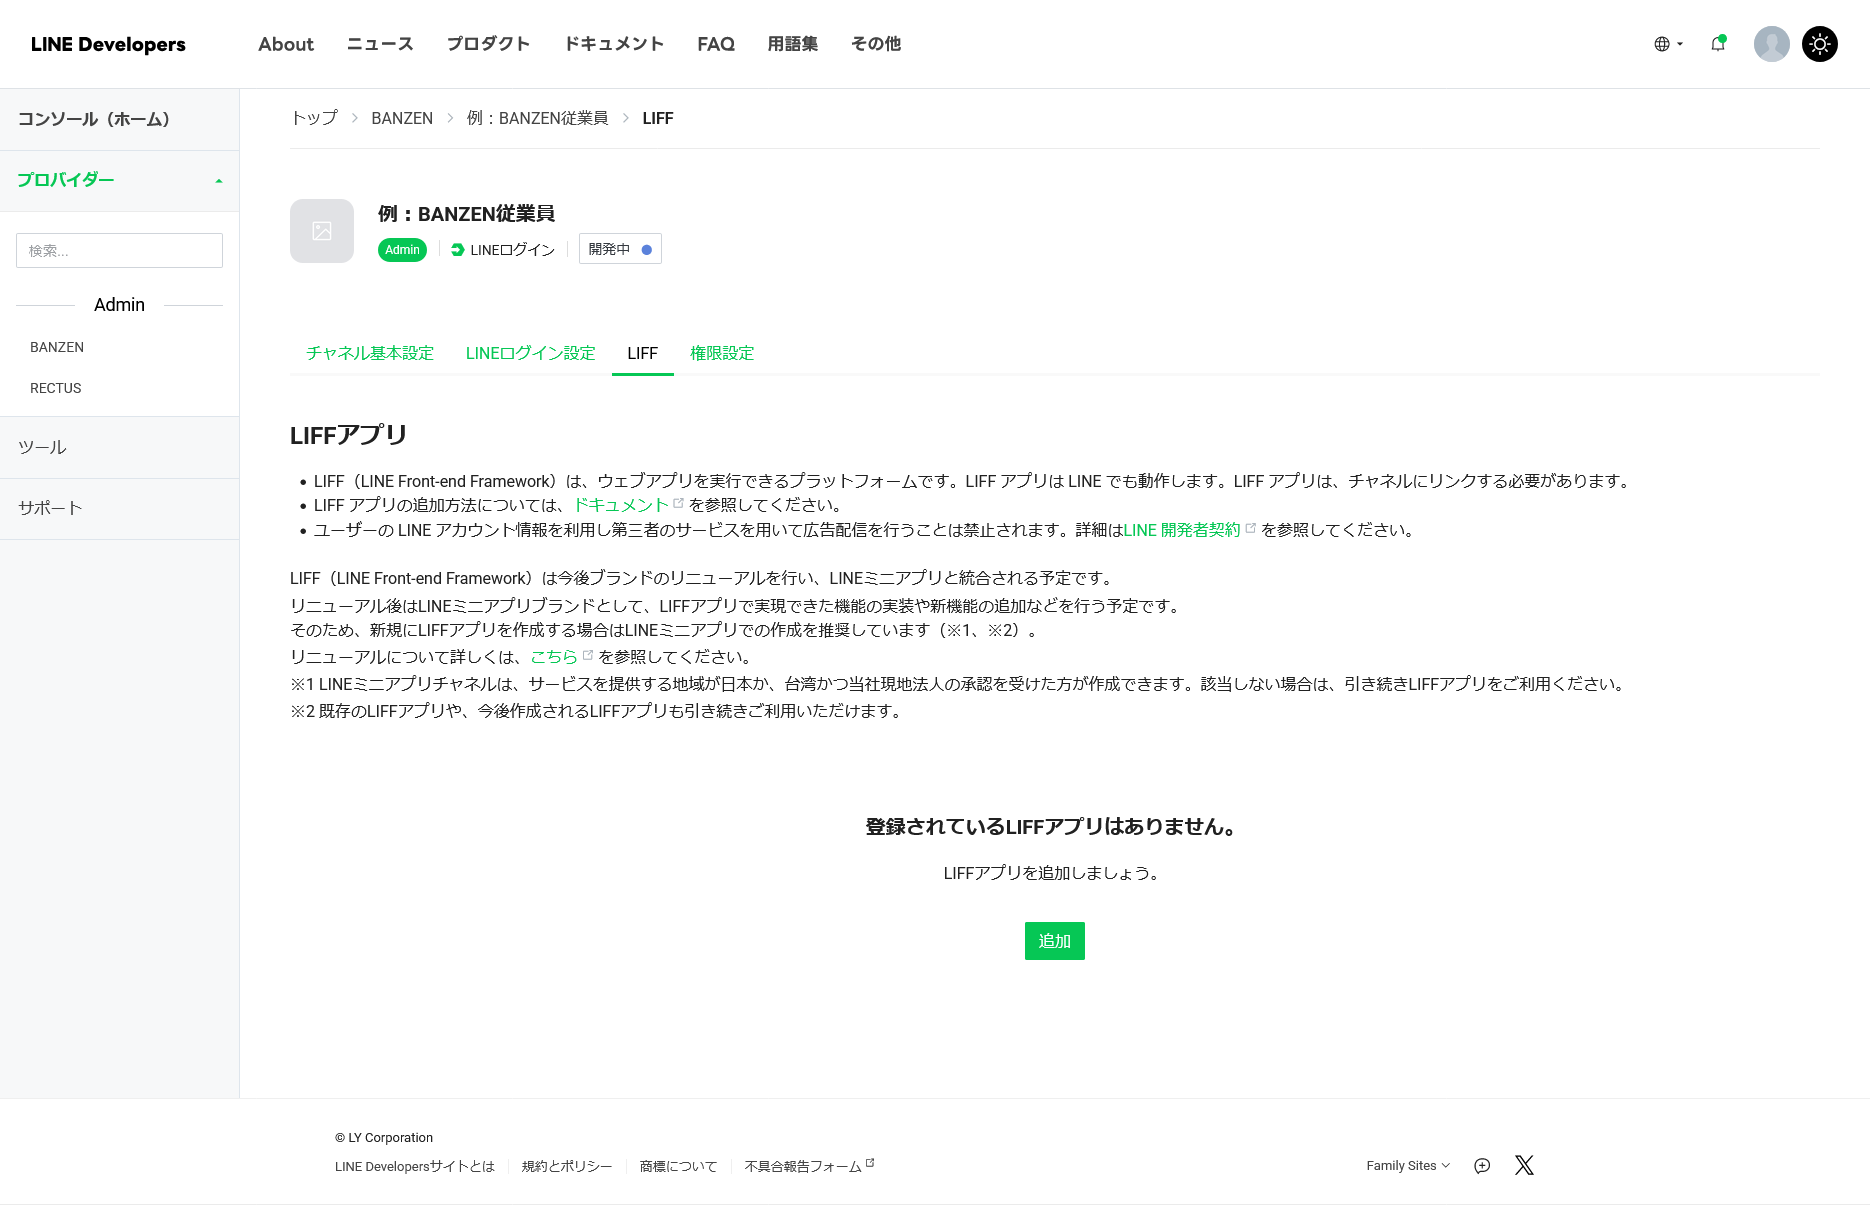Open the プロダクト menu item

pyautogui.click(x=488, y=44)
